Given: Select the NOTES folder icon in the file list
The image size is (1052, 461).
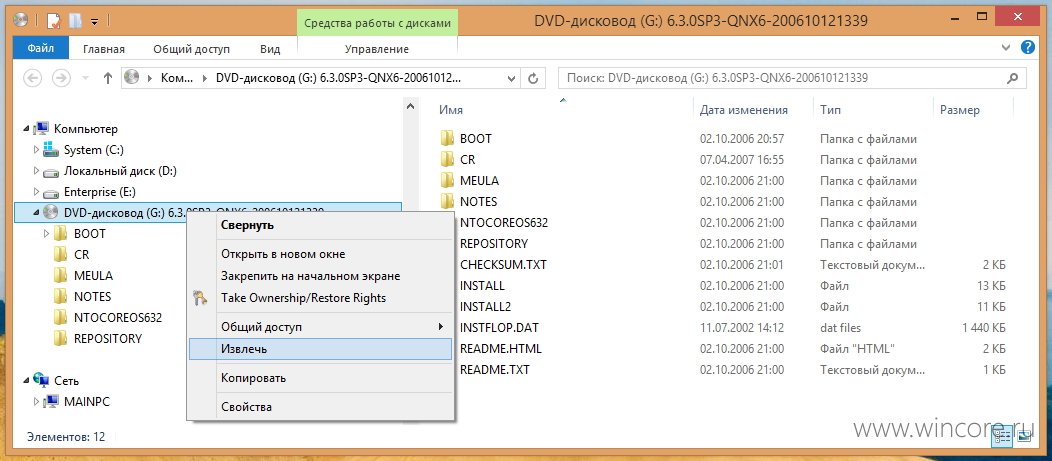Looking at the screenshot, I should 448,201.
